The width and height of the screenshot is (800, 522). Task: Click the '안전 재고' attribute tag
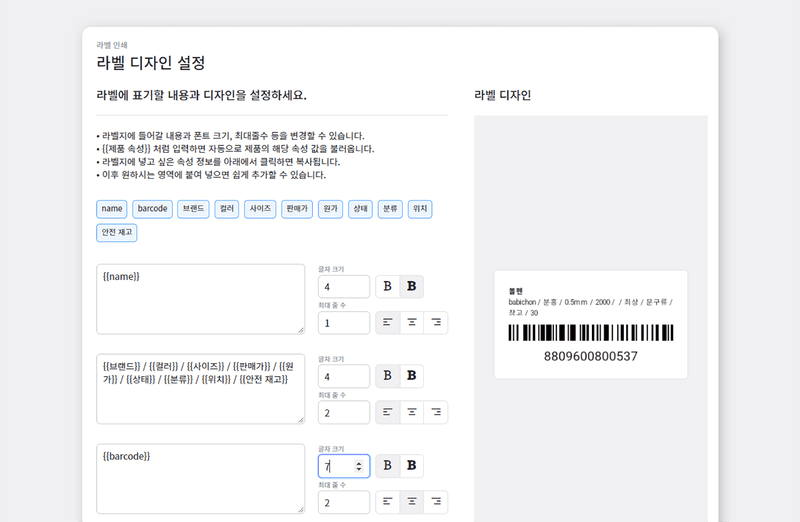coord(116,232)
